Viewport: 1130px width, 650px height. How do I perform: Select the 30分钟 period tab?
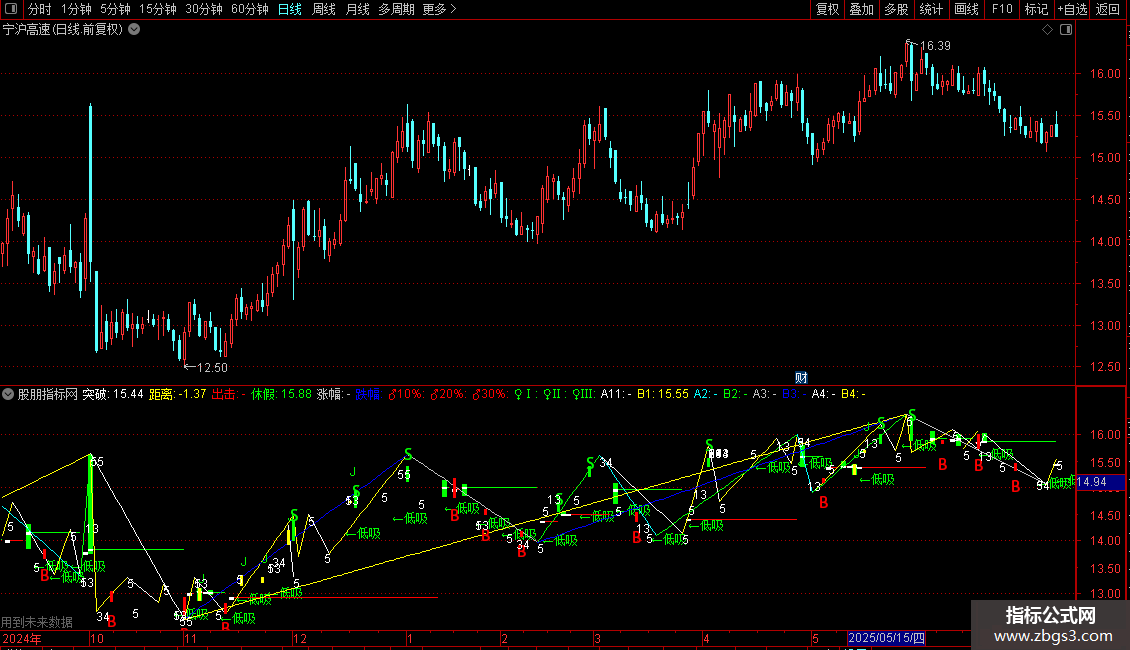click(x=203, y=9)
